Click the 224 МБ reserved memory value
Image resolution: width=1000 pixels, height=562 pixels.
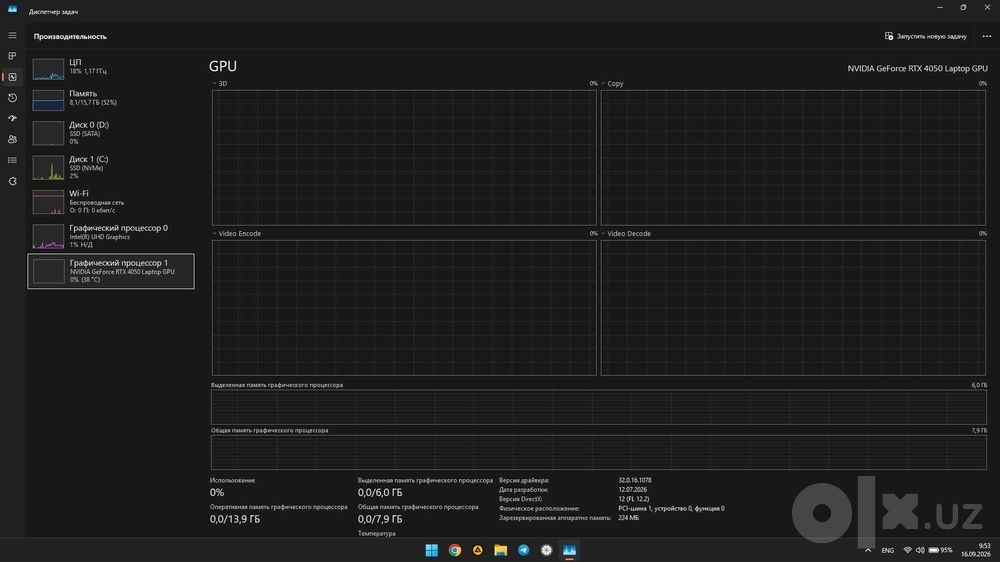pos(628,518)
